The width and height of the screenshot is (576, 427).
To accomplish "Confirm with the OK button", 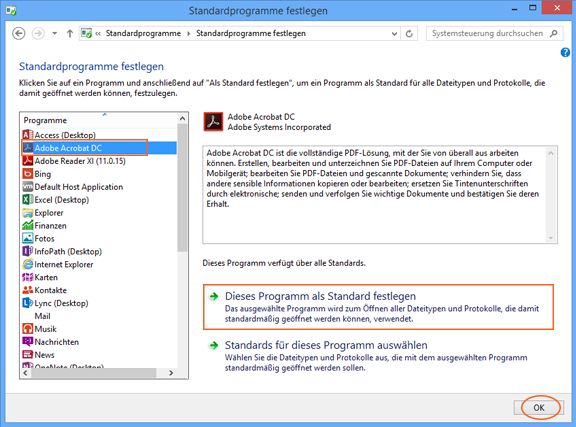I will pos(539,408).
